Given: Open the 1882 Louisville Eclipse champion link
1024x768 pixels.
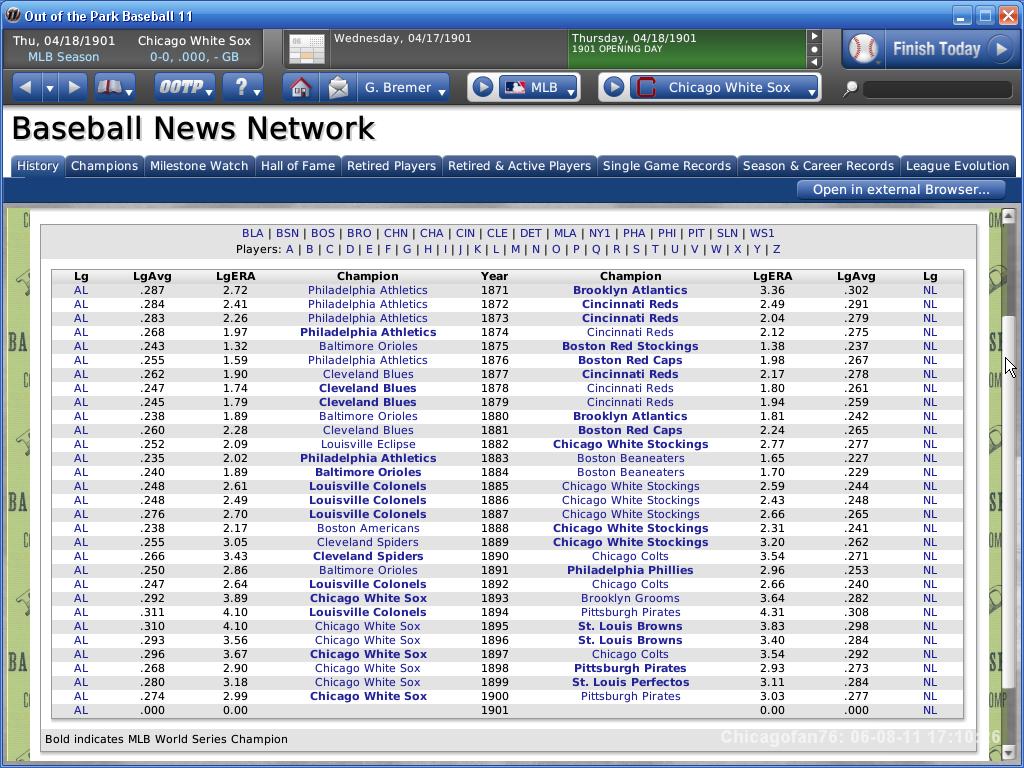Looking at the screenshot, I should [367, 444].
